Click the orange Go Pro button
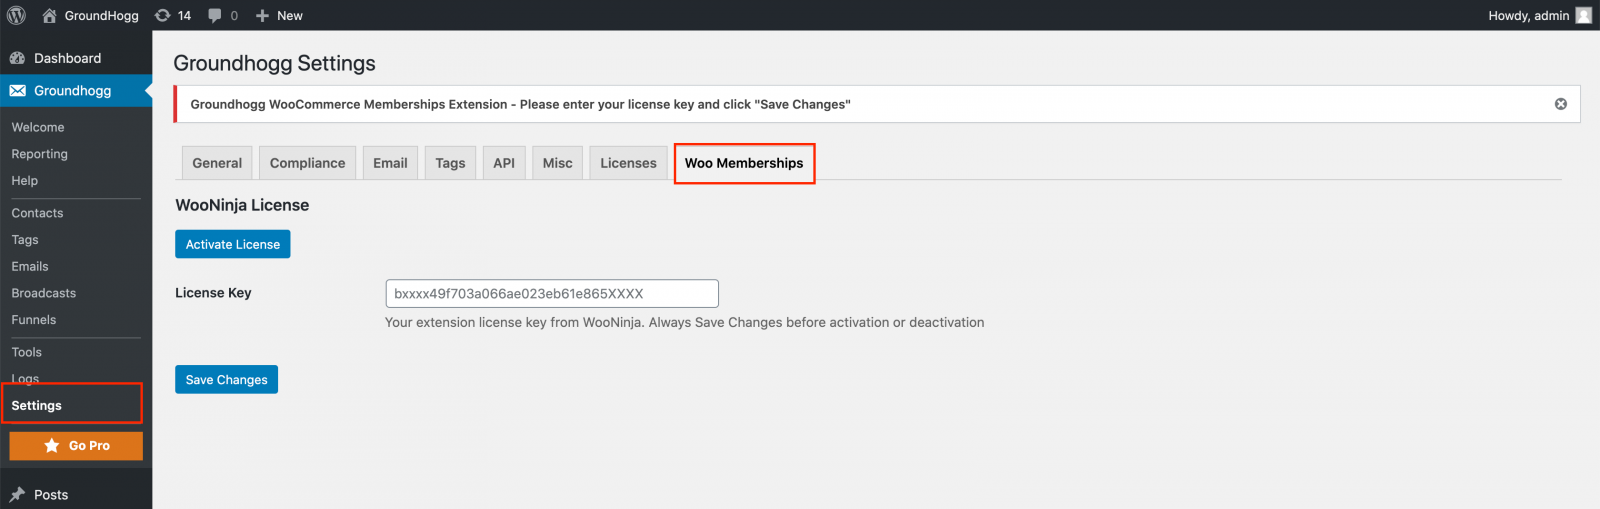Screen dimensions: 1600x509 [76, 446]
